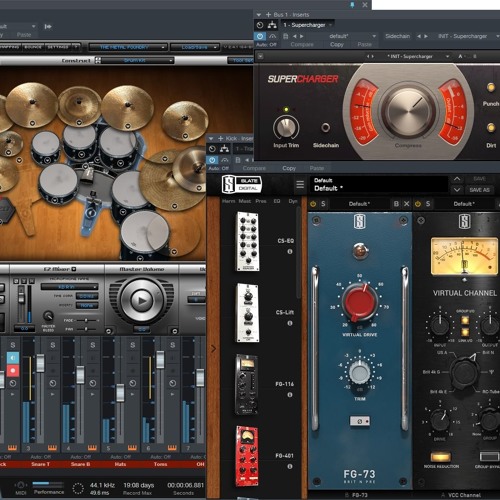This screenshot has height=500, width=500.
Task: Toggle the phase switch on FG-73
Action: [360, 421]
